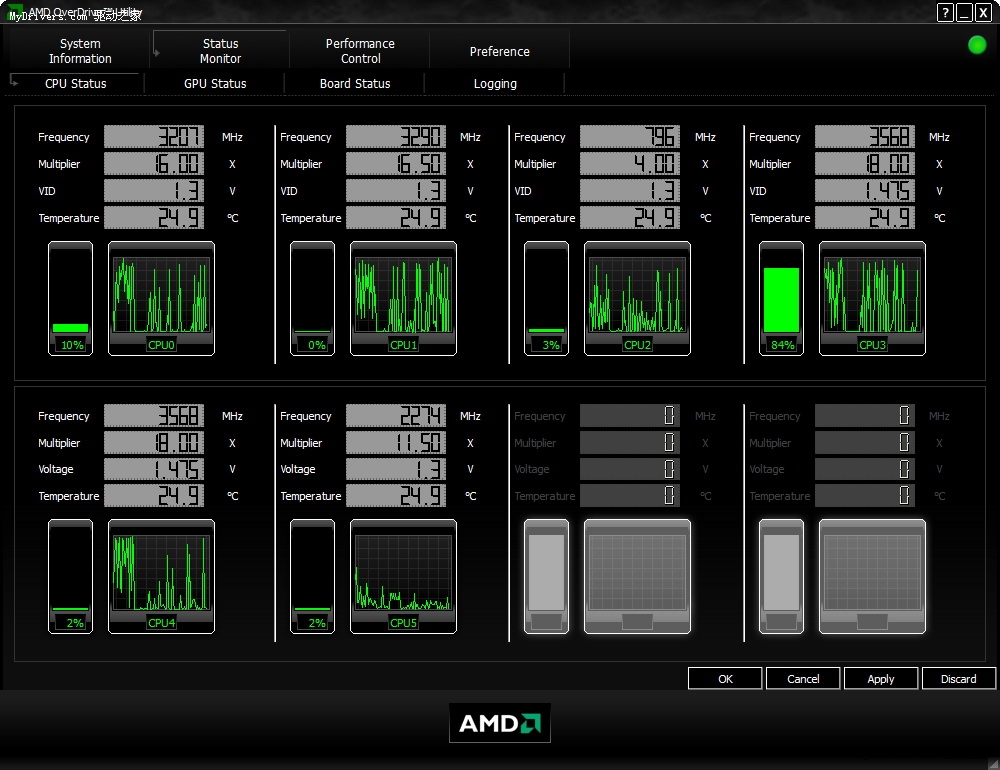Select the CPU Status sub-tab
Image resolution: width=1000 pixels, height=770 pixels.
75,84
